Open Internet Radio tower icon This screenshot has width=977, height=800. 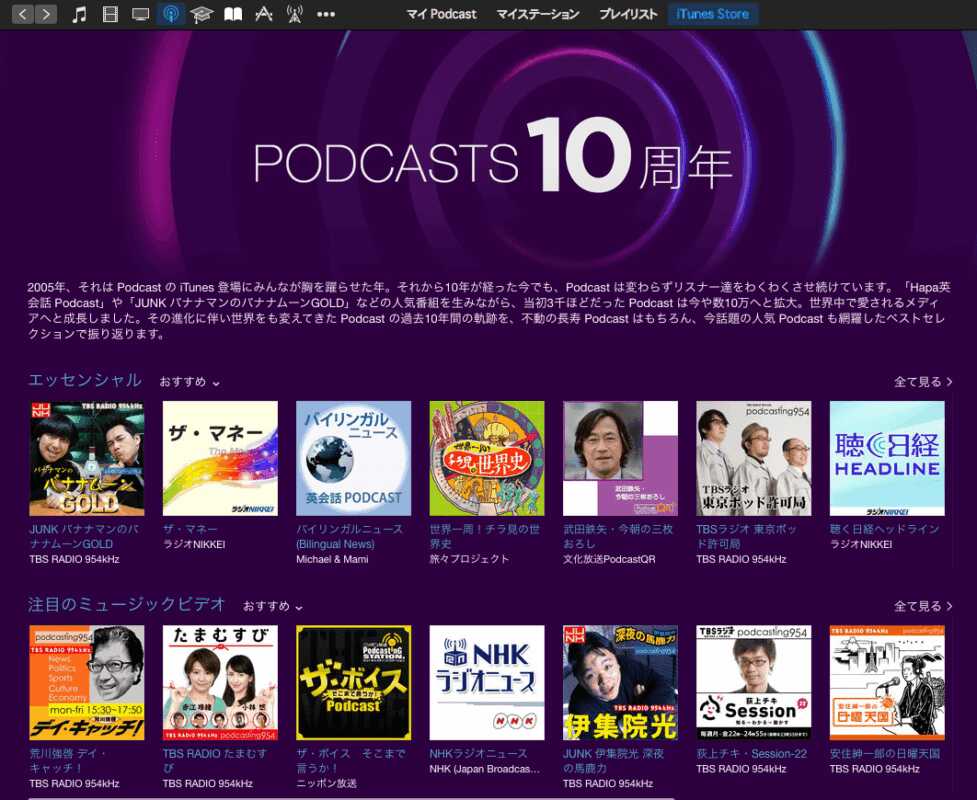pyautogui.click(x=295, y=14)
